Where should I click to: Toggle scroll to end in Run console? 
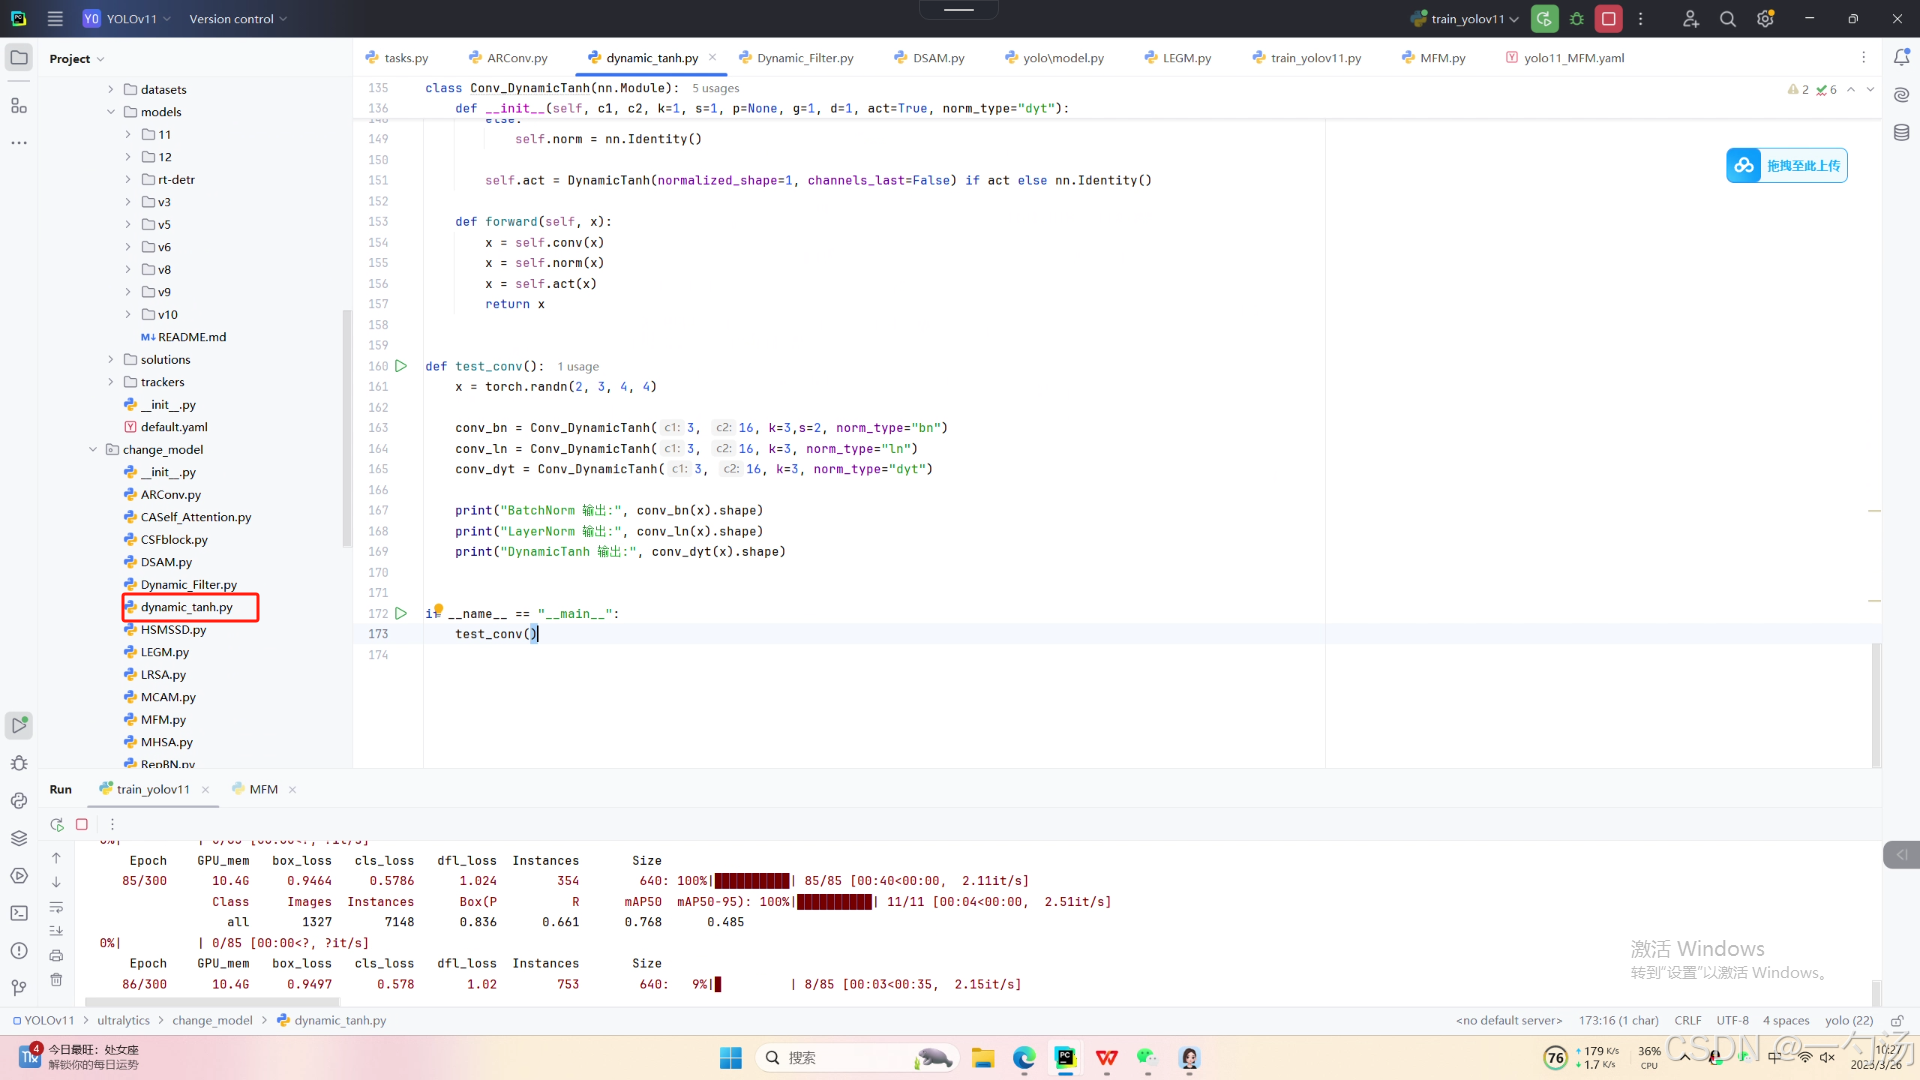click(57, 931)
